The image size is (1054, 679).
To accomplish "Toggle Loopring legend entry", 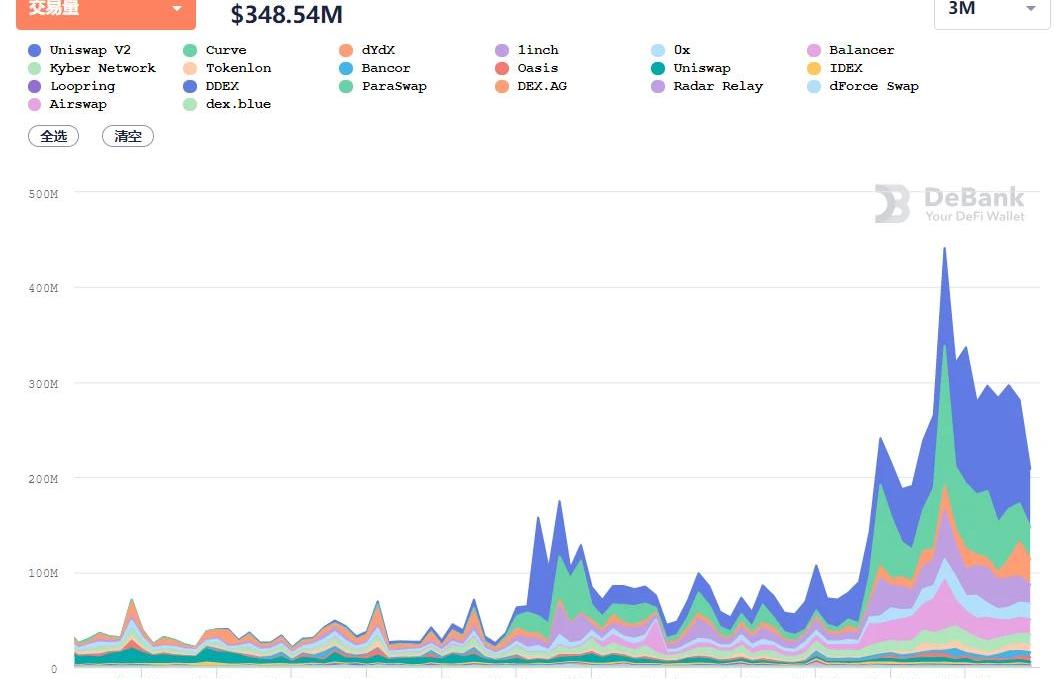I will 72,87.
